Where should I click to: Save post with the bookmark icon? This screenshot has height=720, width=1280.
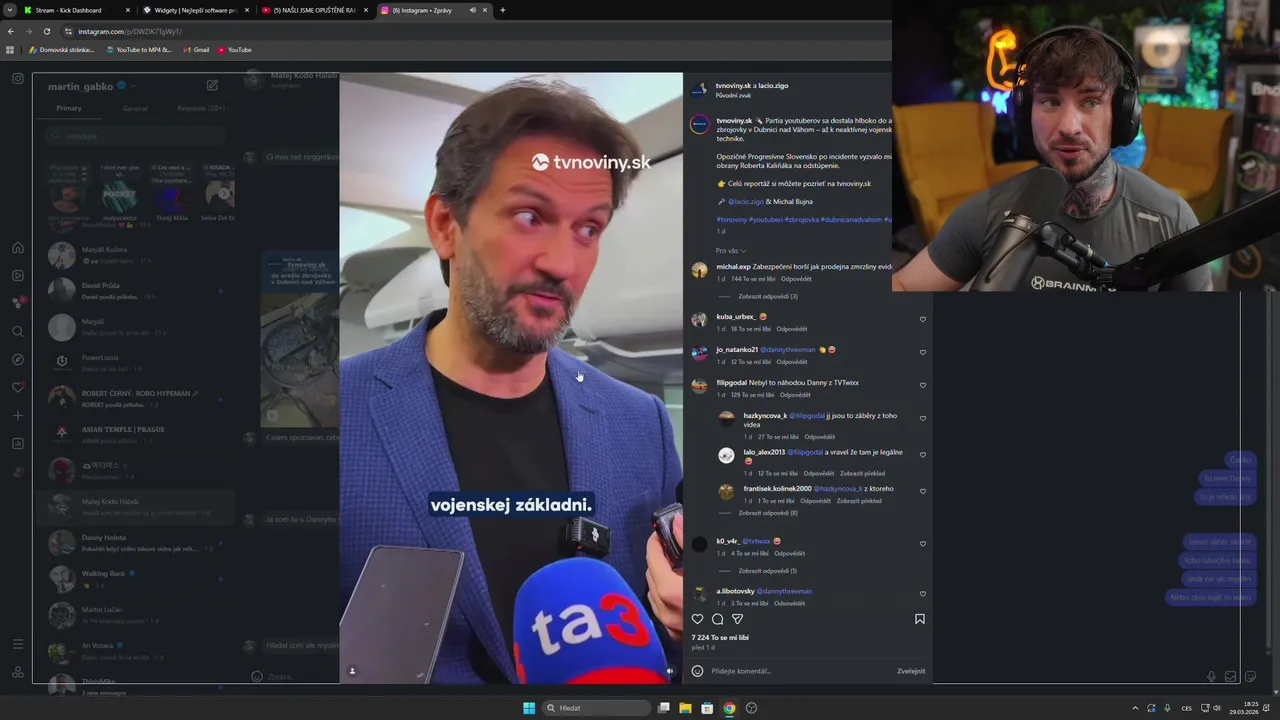pos(919,619)
